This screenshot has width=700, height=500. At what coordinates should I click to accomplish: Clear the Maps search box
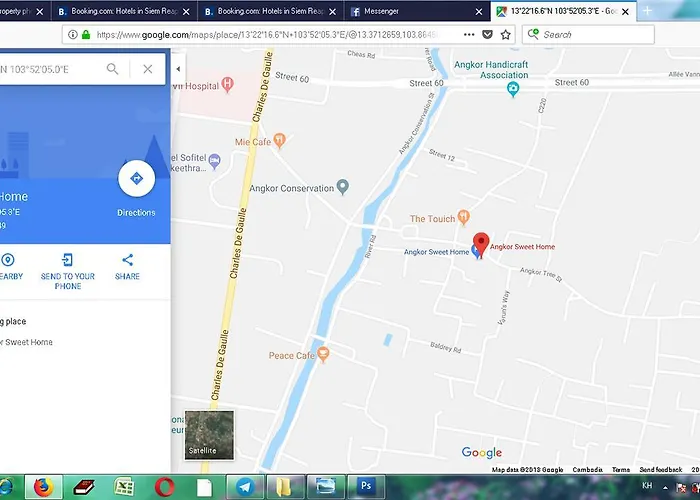click(148, 69)
